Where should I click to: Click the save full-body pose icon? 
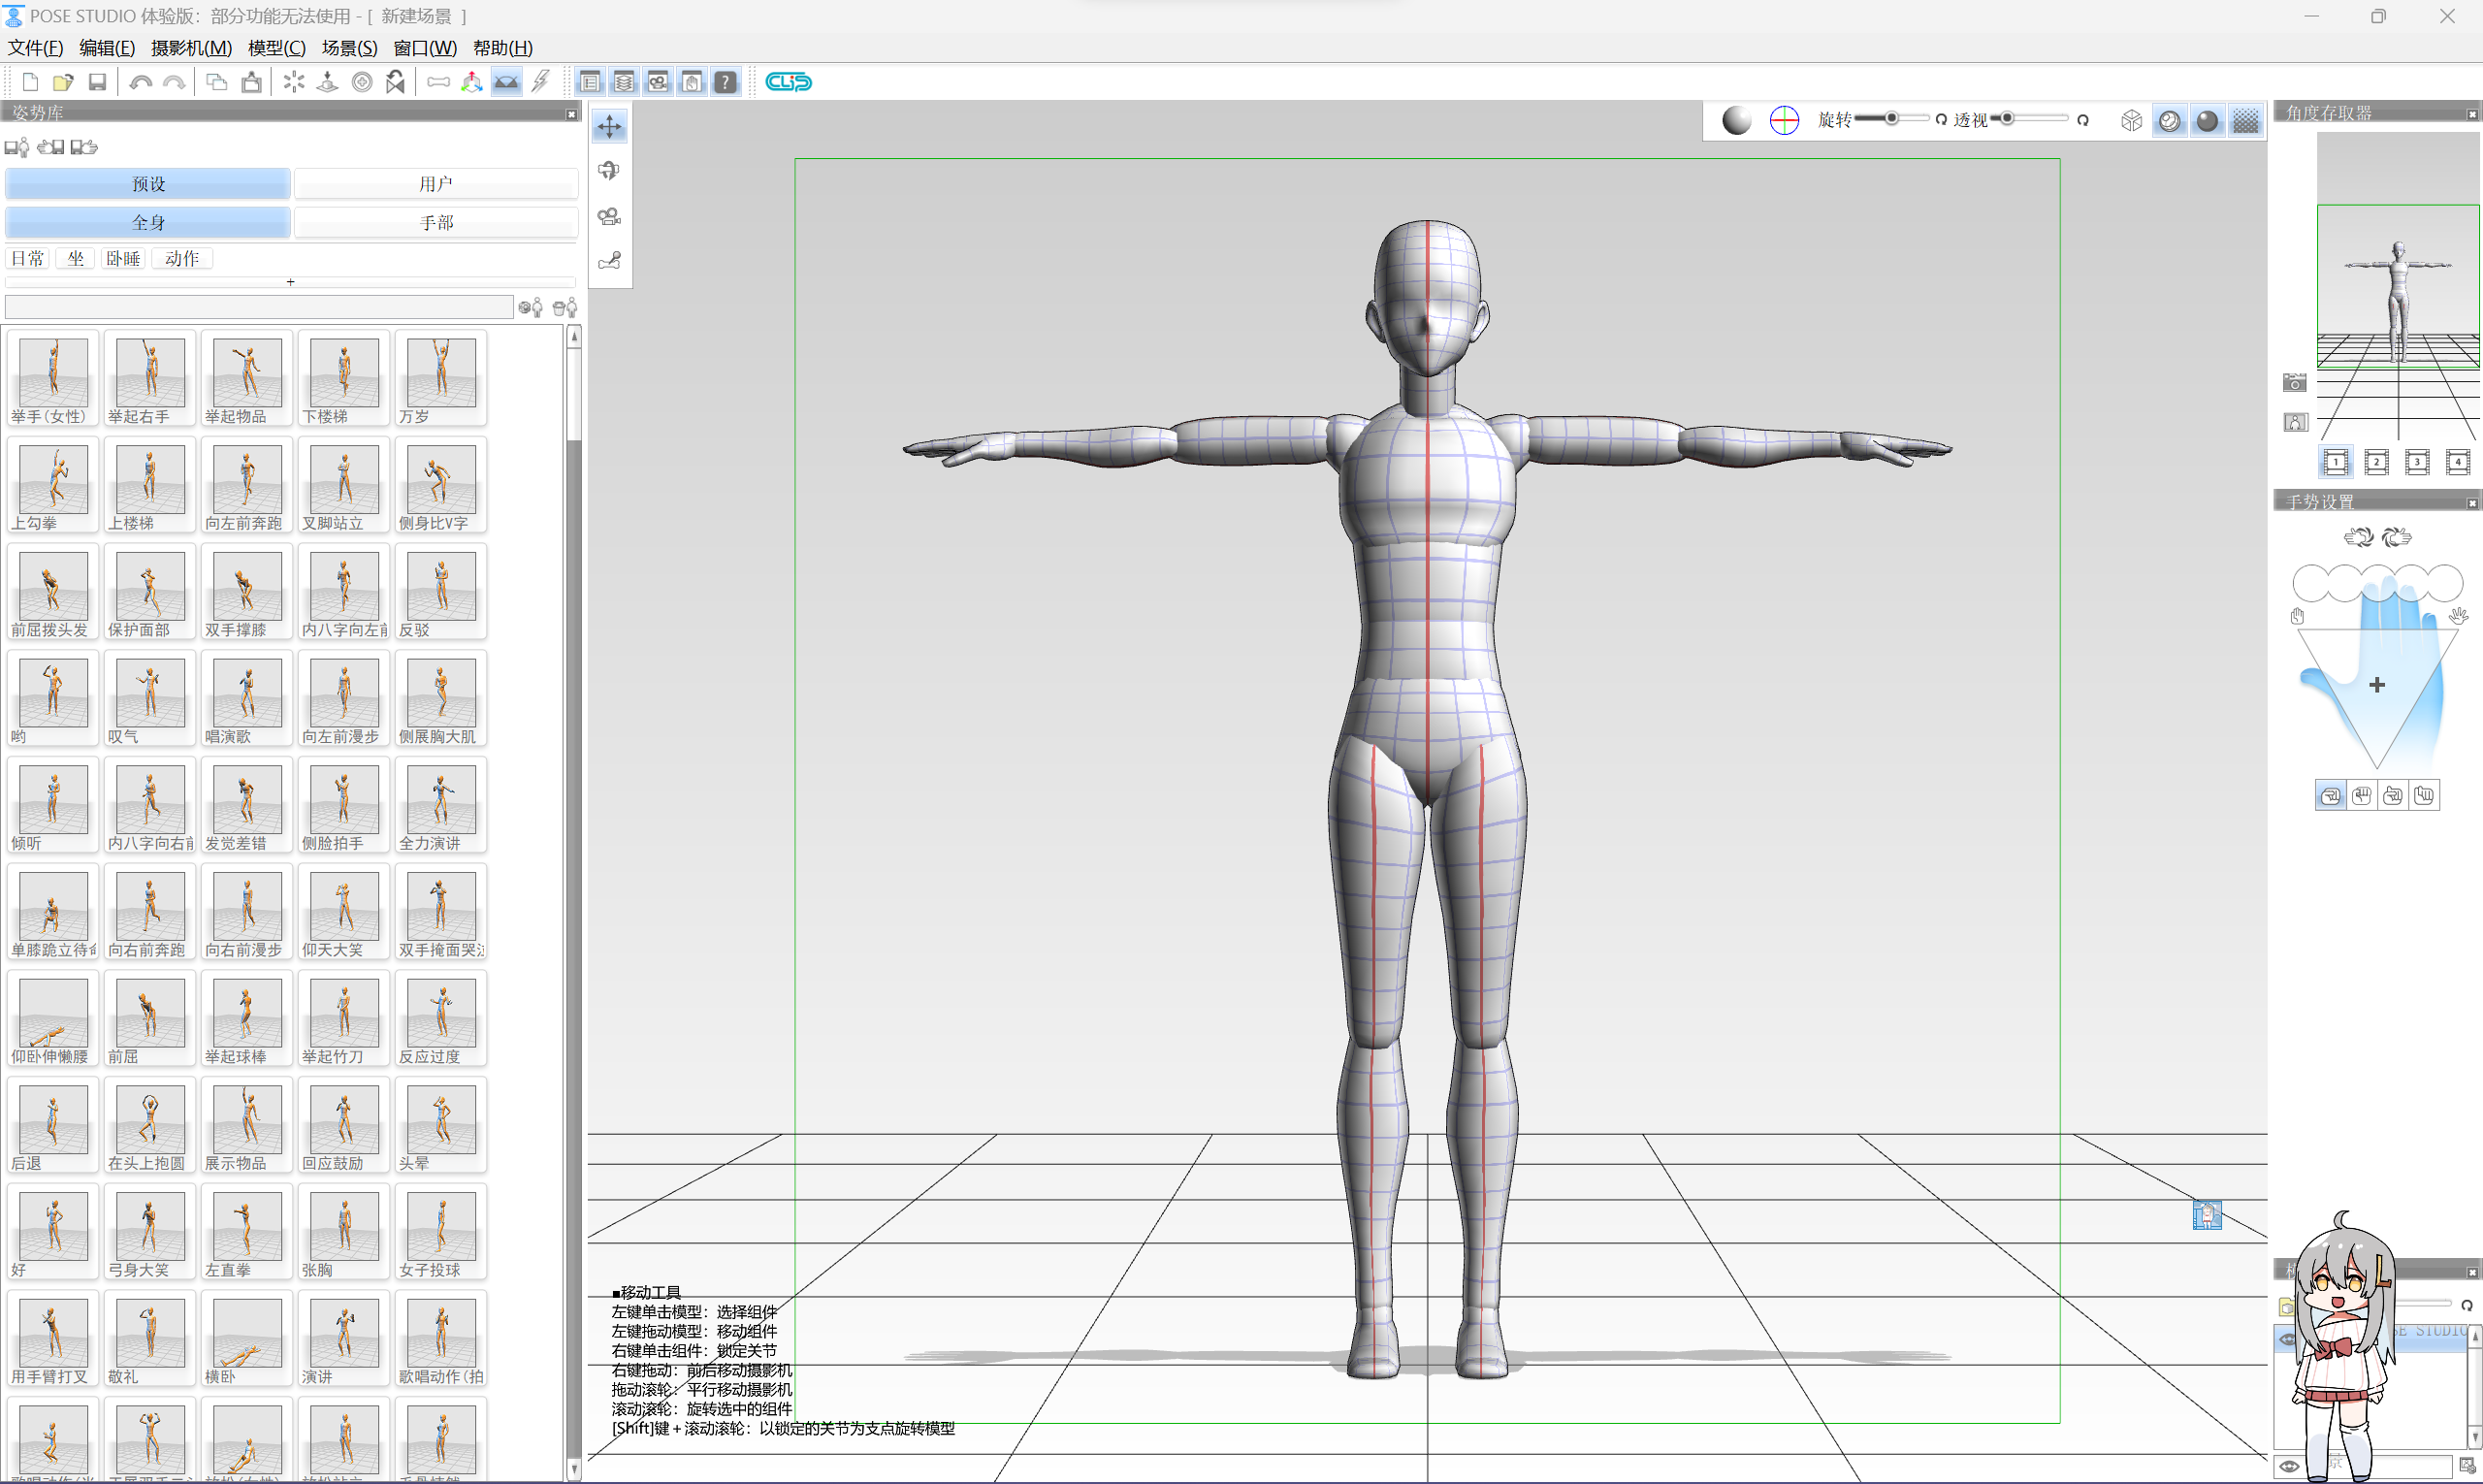(x=17, y=147)
